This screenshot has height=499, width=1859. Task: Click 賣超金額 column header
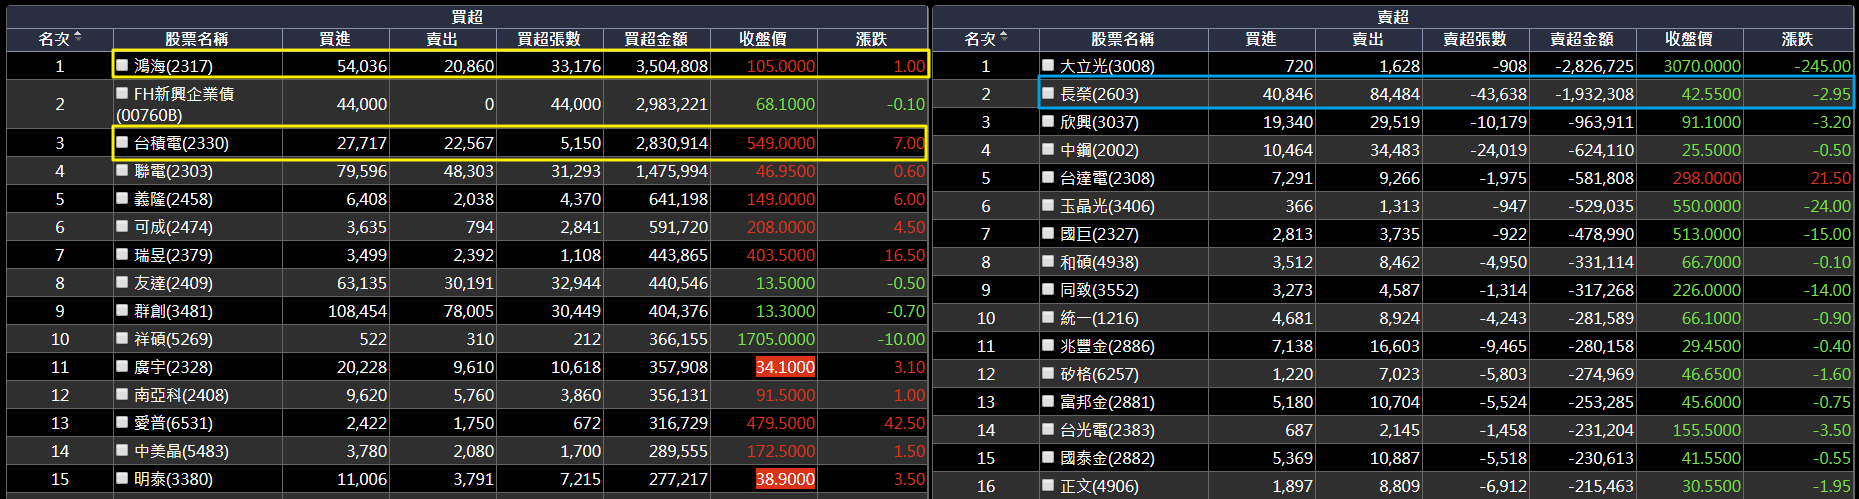pyautogui.click(x=1582, y=39)
